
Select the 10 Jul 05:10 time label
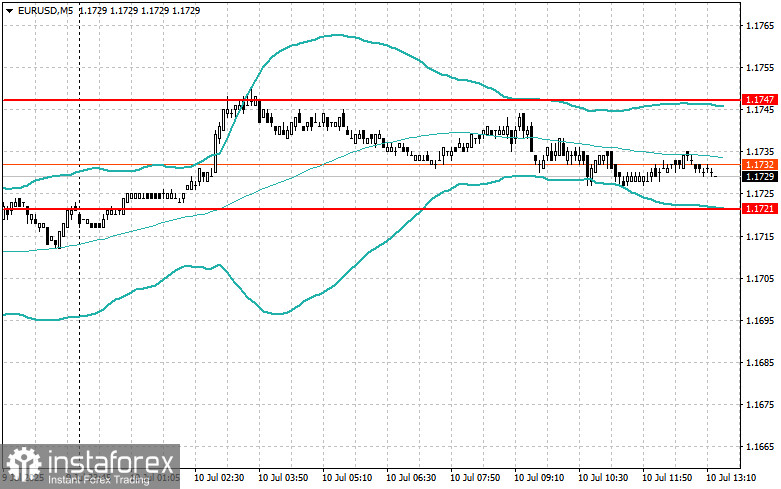(347, 478)
